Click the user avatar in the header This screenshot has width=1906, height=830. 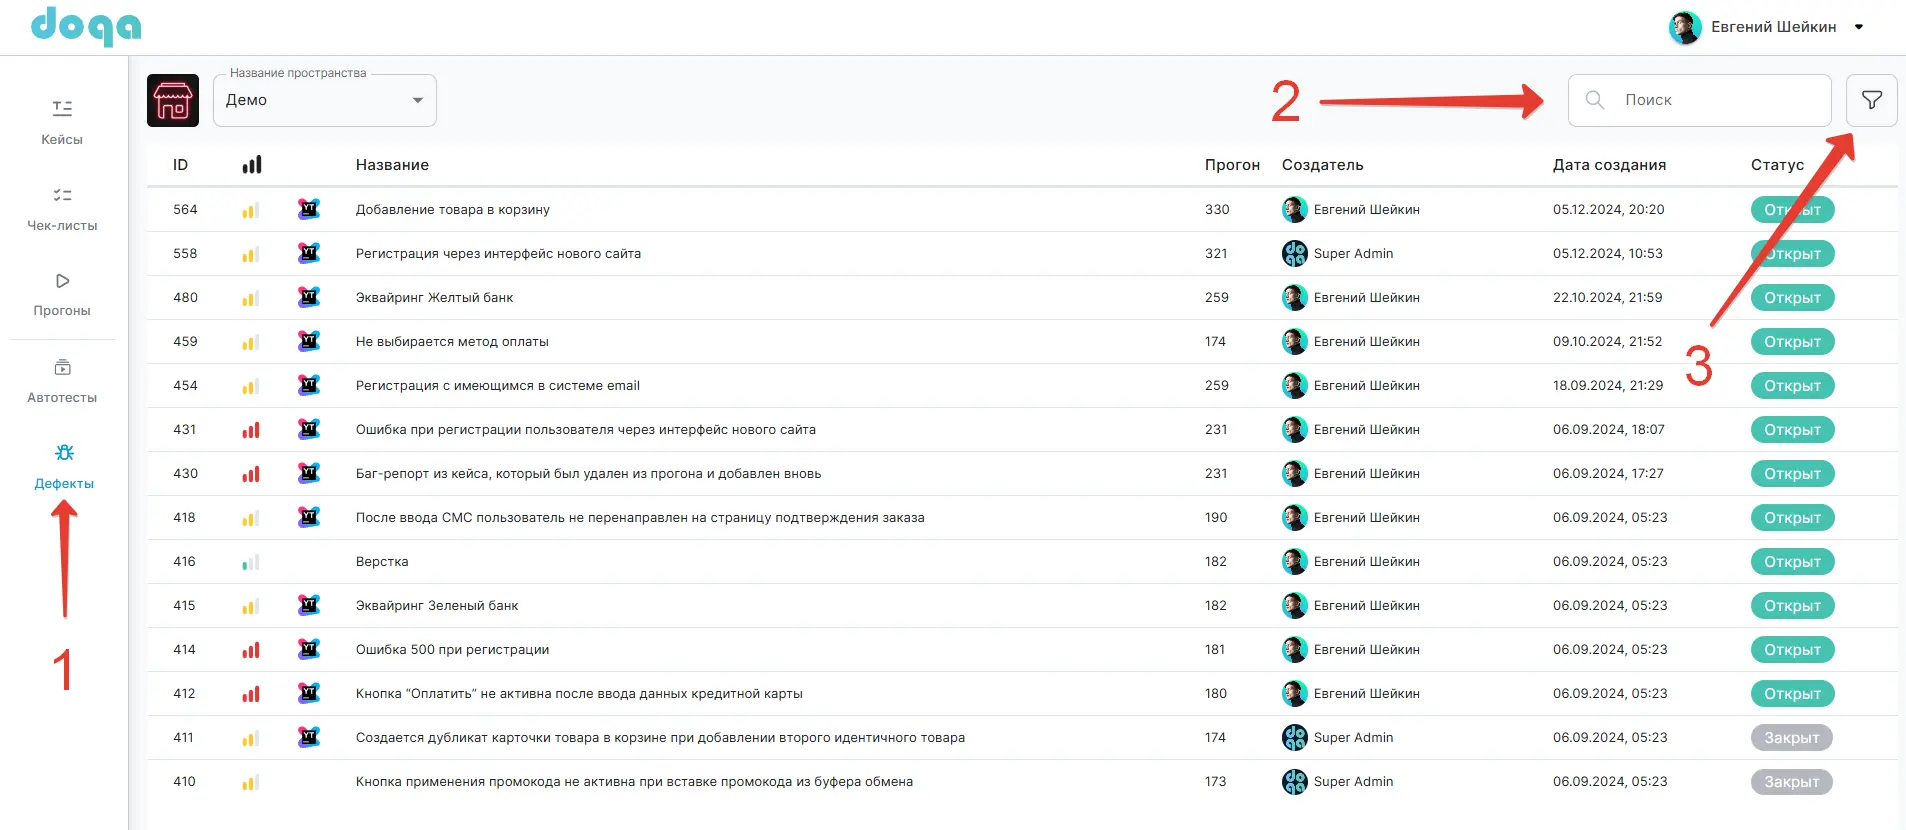pos(1685,27)
